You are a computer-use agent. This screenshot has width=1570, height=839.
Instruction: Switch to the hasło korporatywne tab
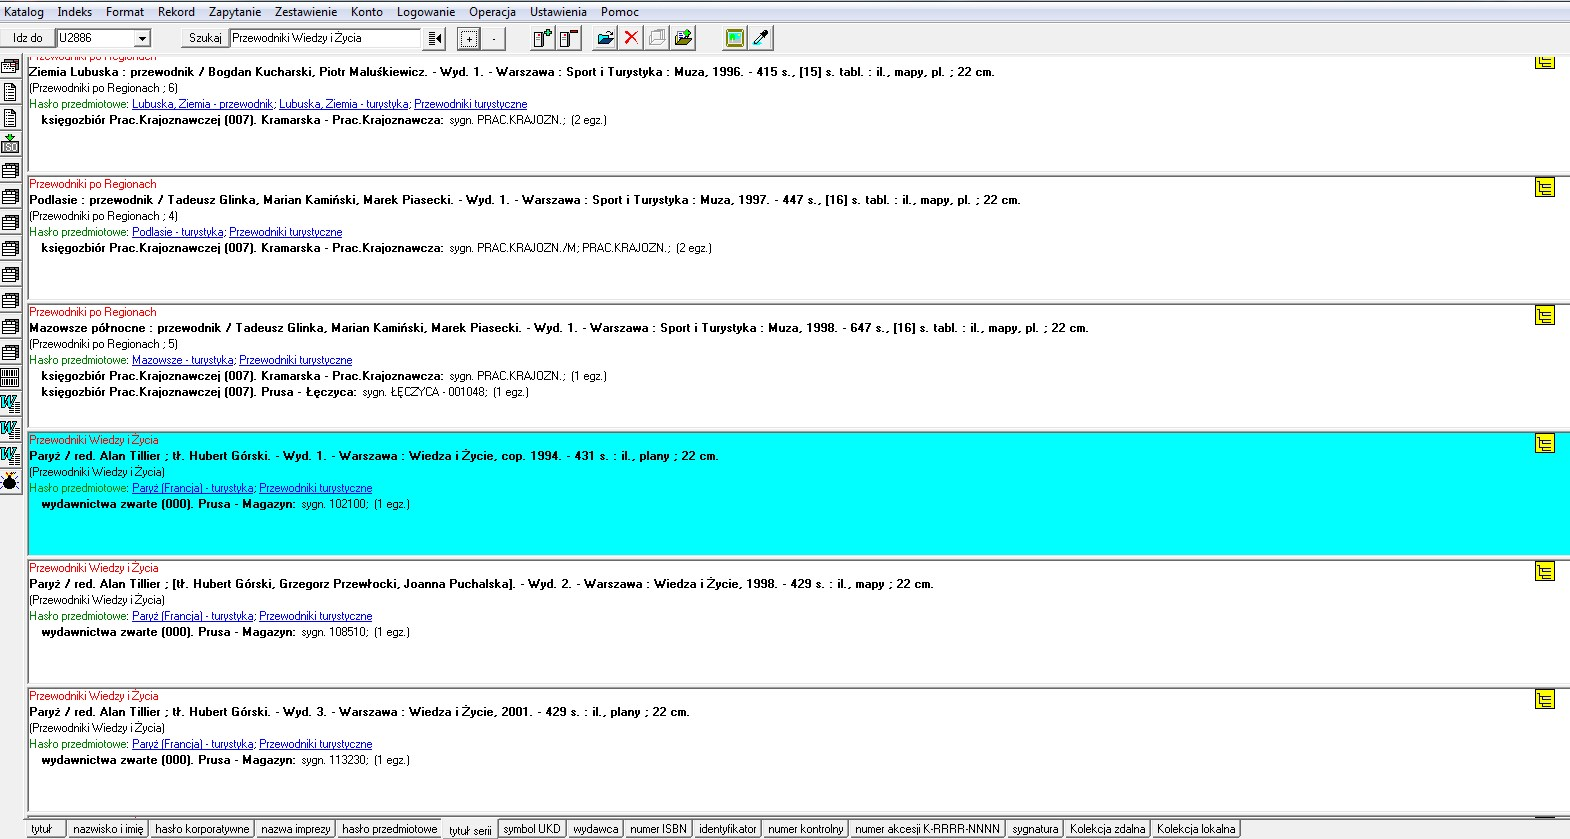(202, 829)
